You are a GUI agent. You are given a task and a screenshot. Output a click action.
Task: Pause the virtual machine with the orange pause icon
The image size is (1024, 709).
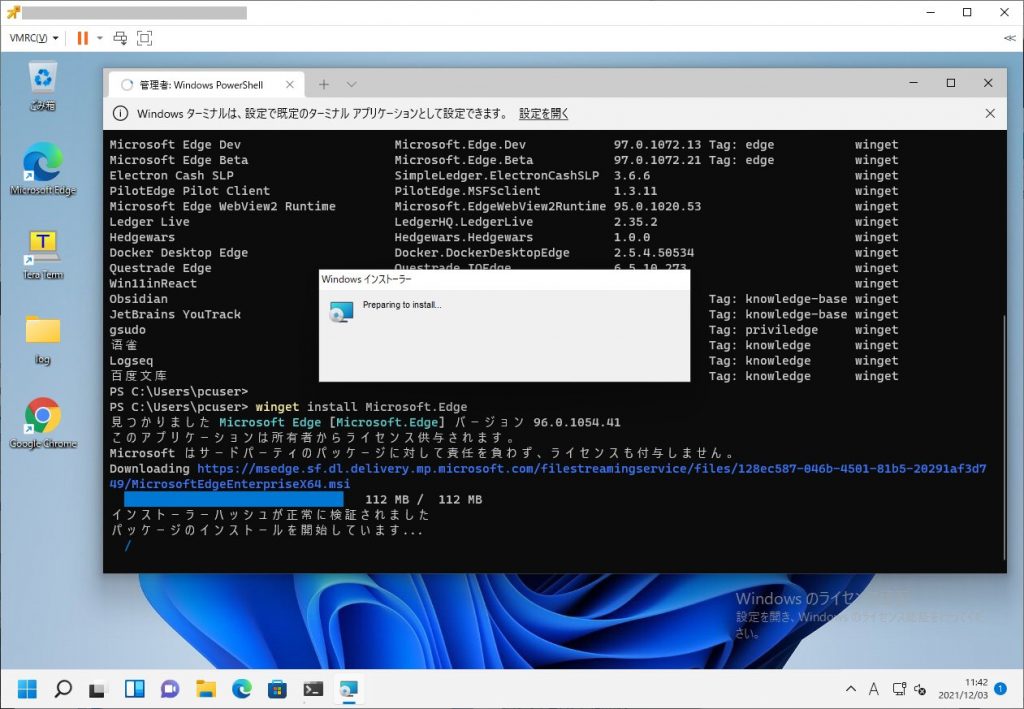click(x=82, y=38)
